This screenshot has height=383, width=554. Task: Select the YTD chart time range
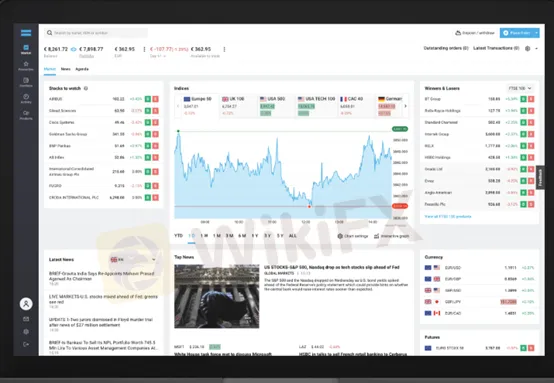point(178,236)
